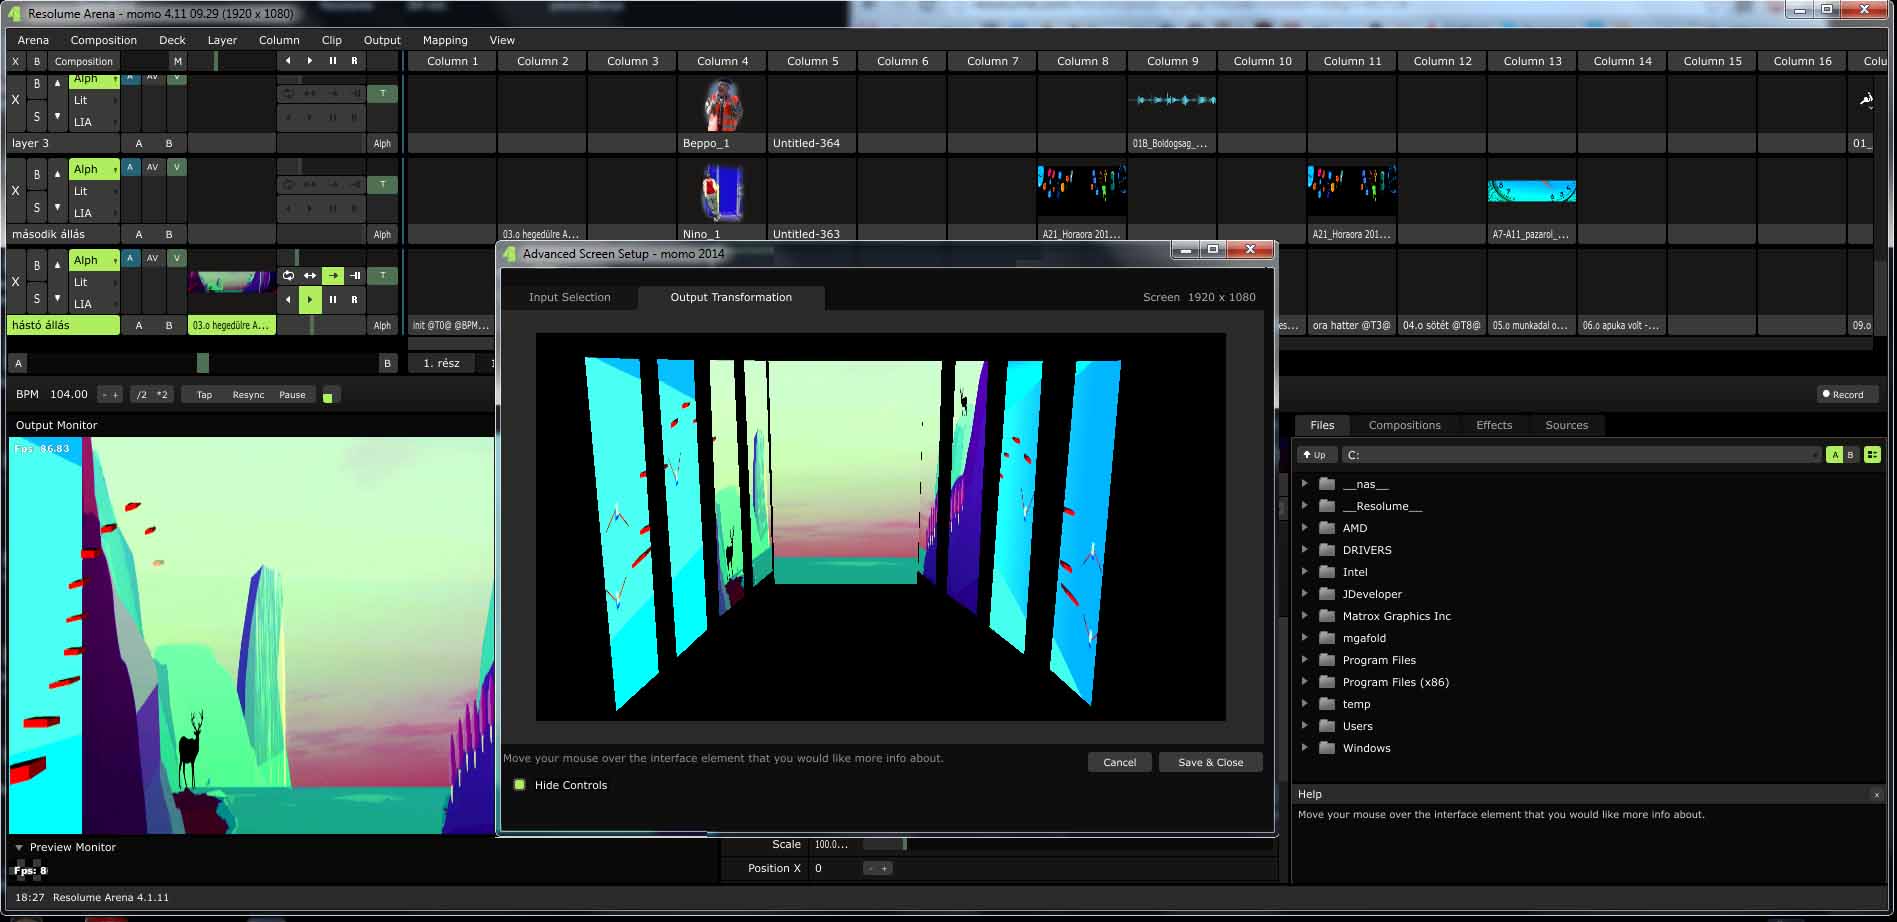Click play-once-and-hold icon on hástó állás layer
This screenshot has height=922, width=1897.
coord(355,275)
